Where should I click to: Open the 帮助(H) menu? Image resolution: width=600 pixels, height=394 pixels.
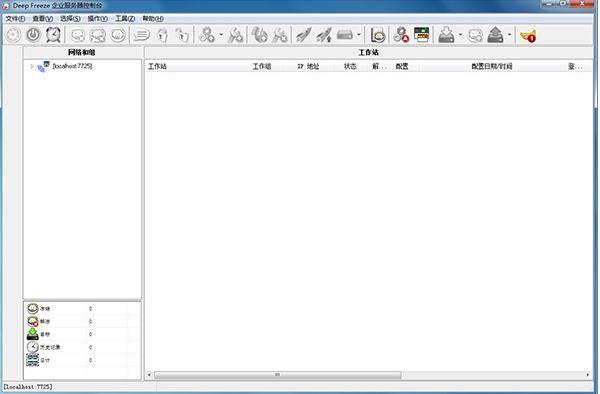pyautogui.click(x=153, y=18)
